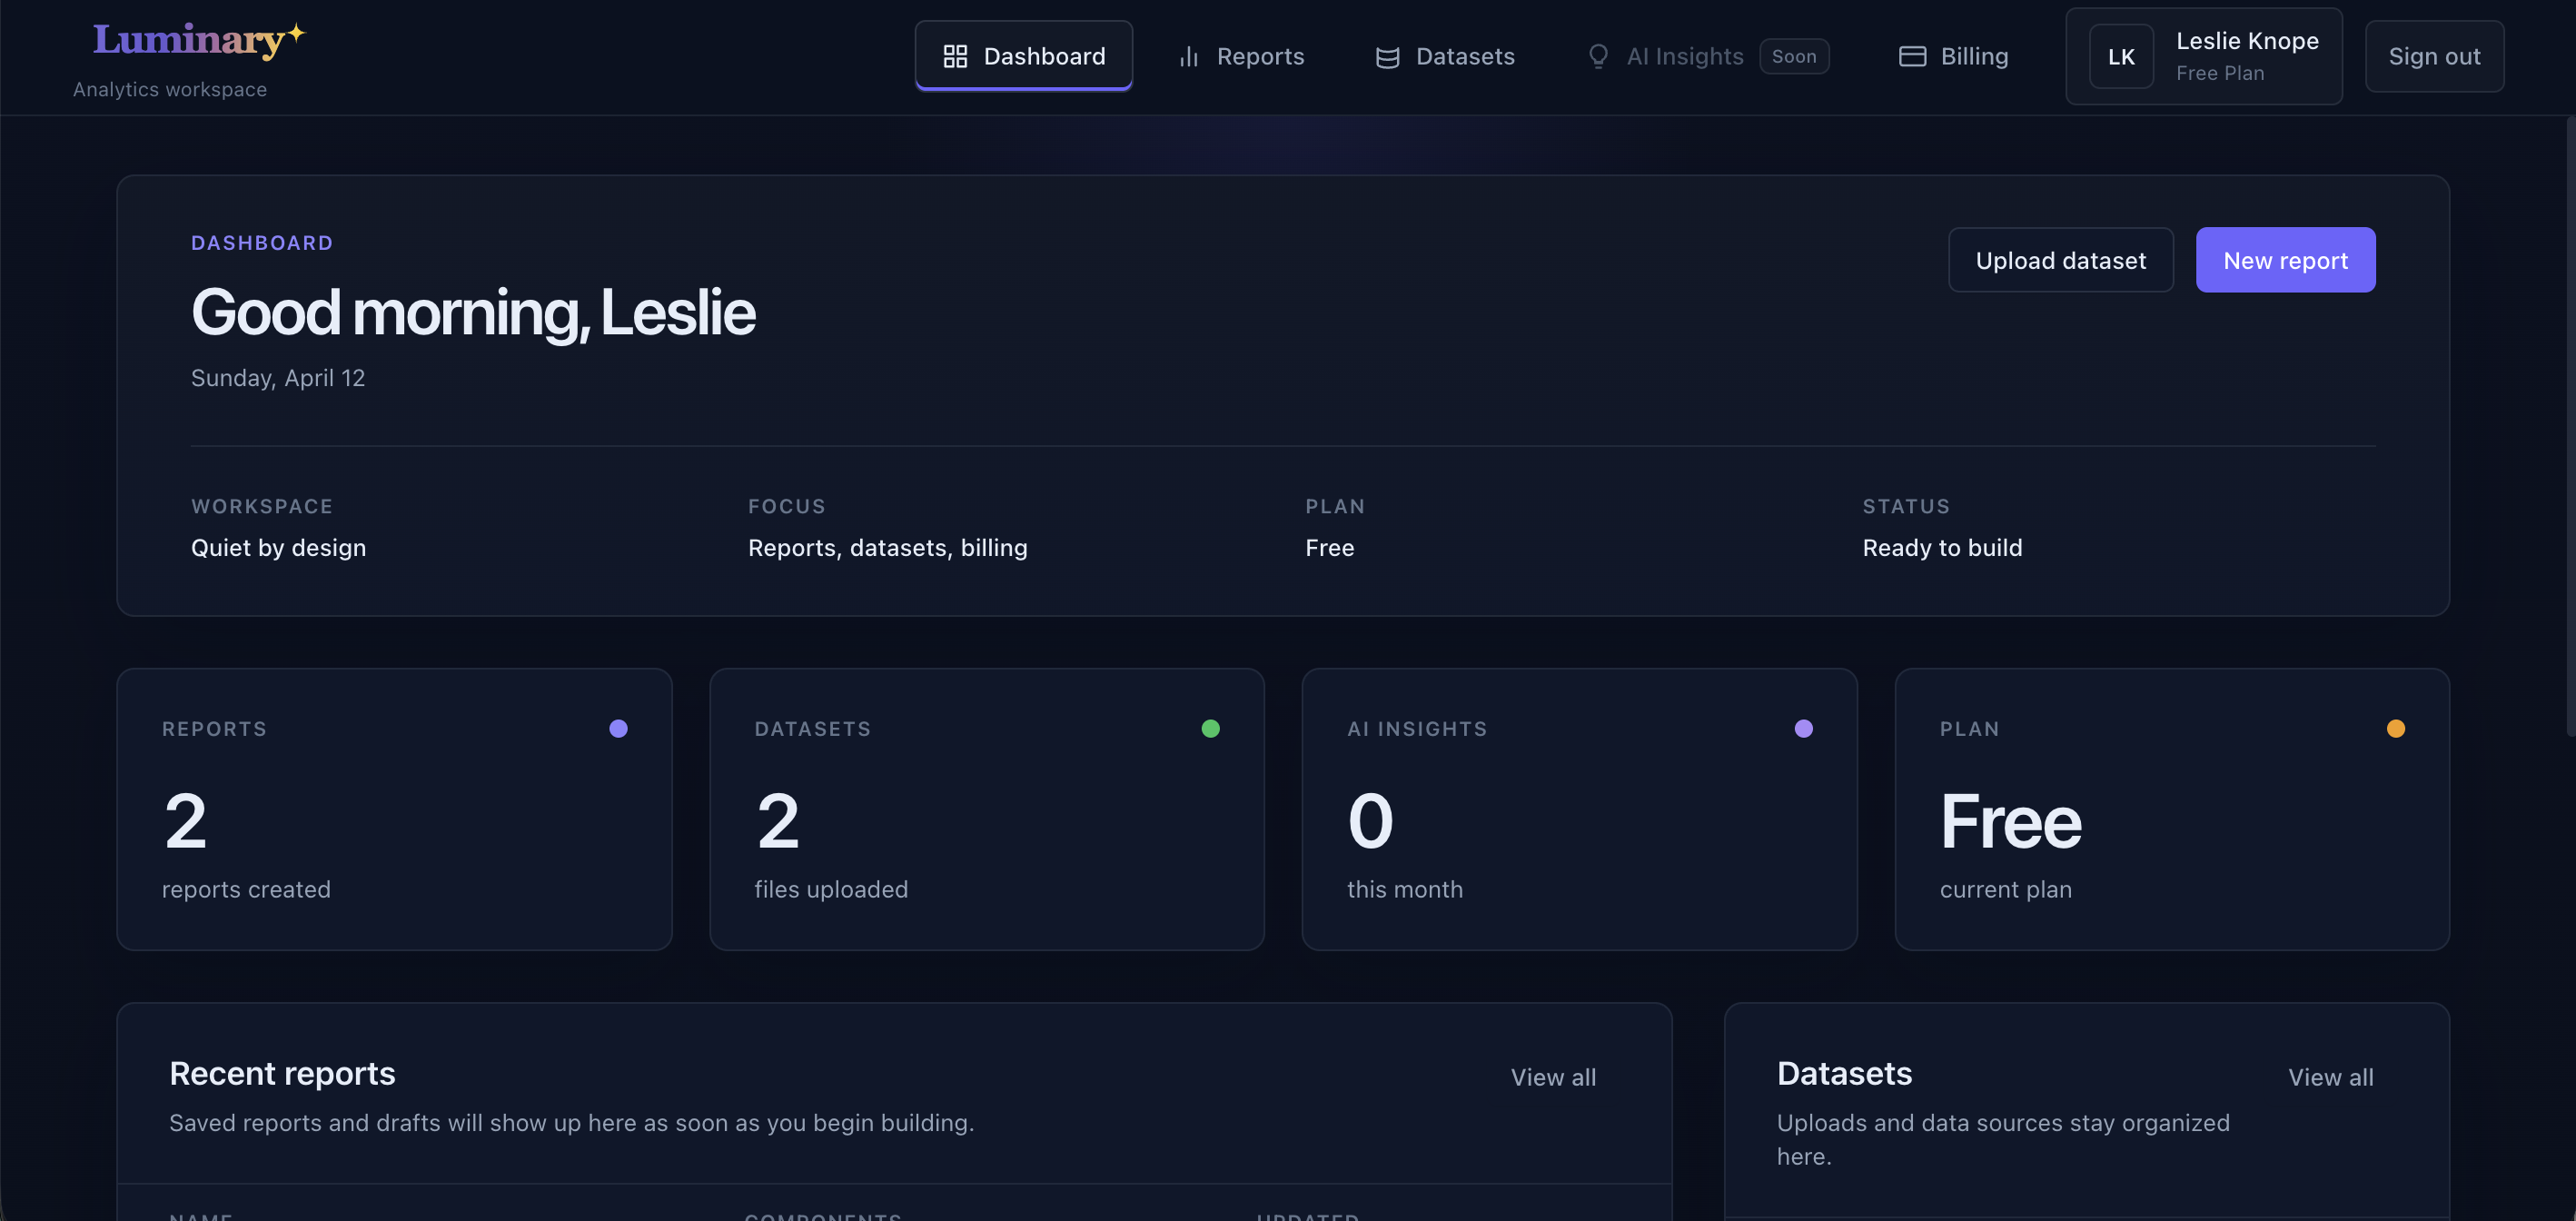Click the purple dot on the AI Insights card
2576x1221 pixels.
1803,728
